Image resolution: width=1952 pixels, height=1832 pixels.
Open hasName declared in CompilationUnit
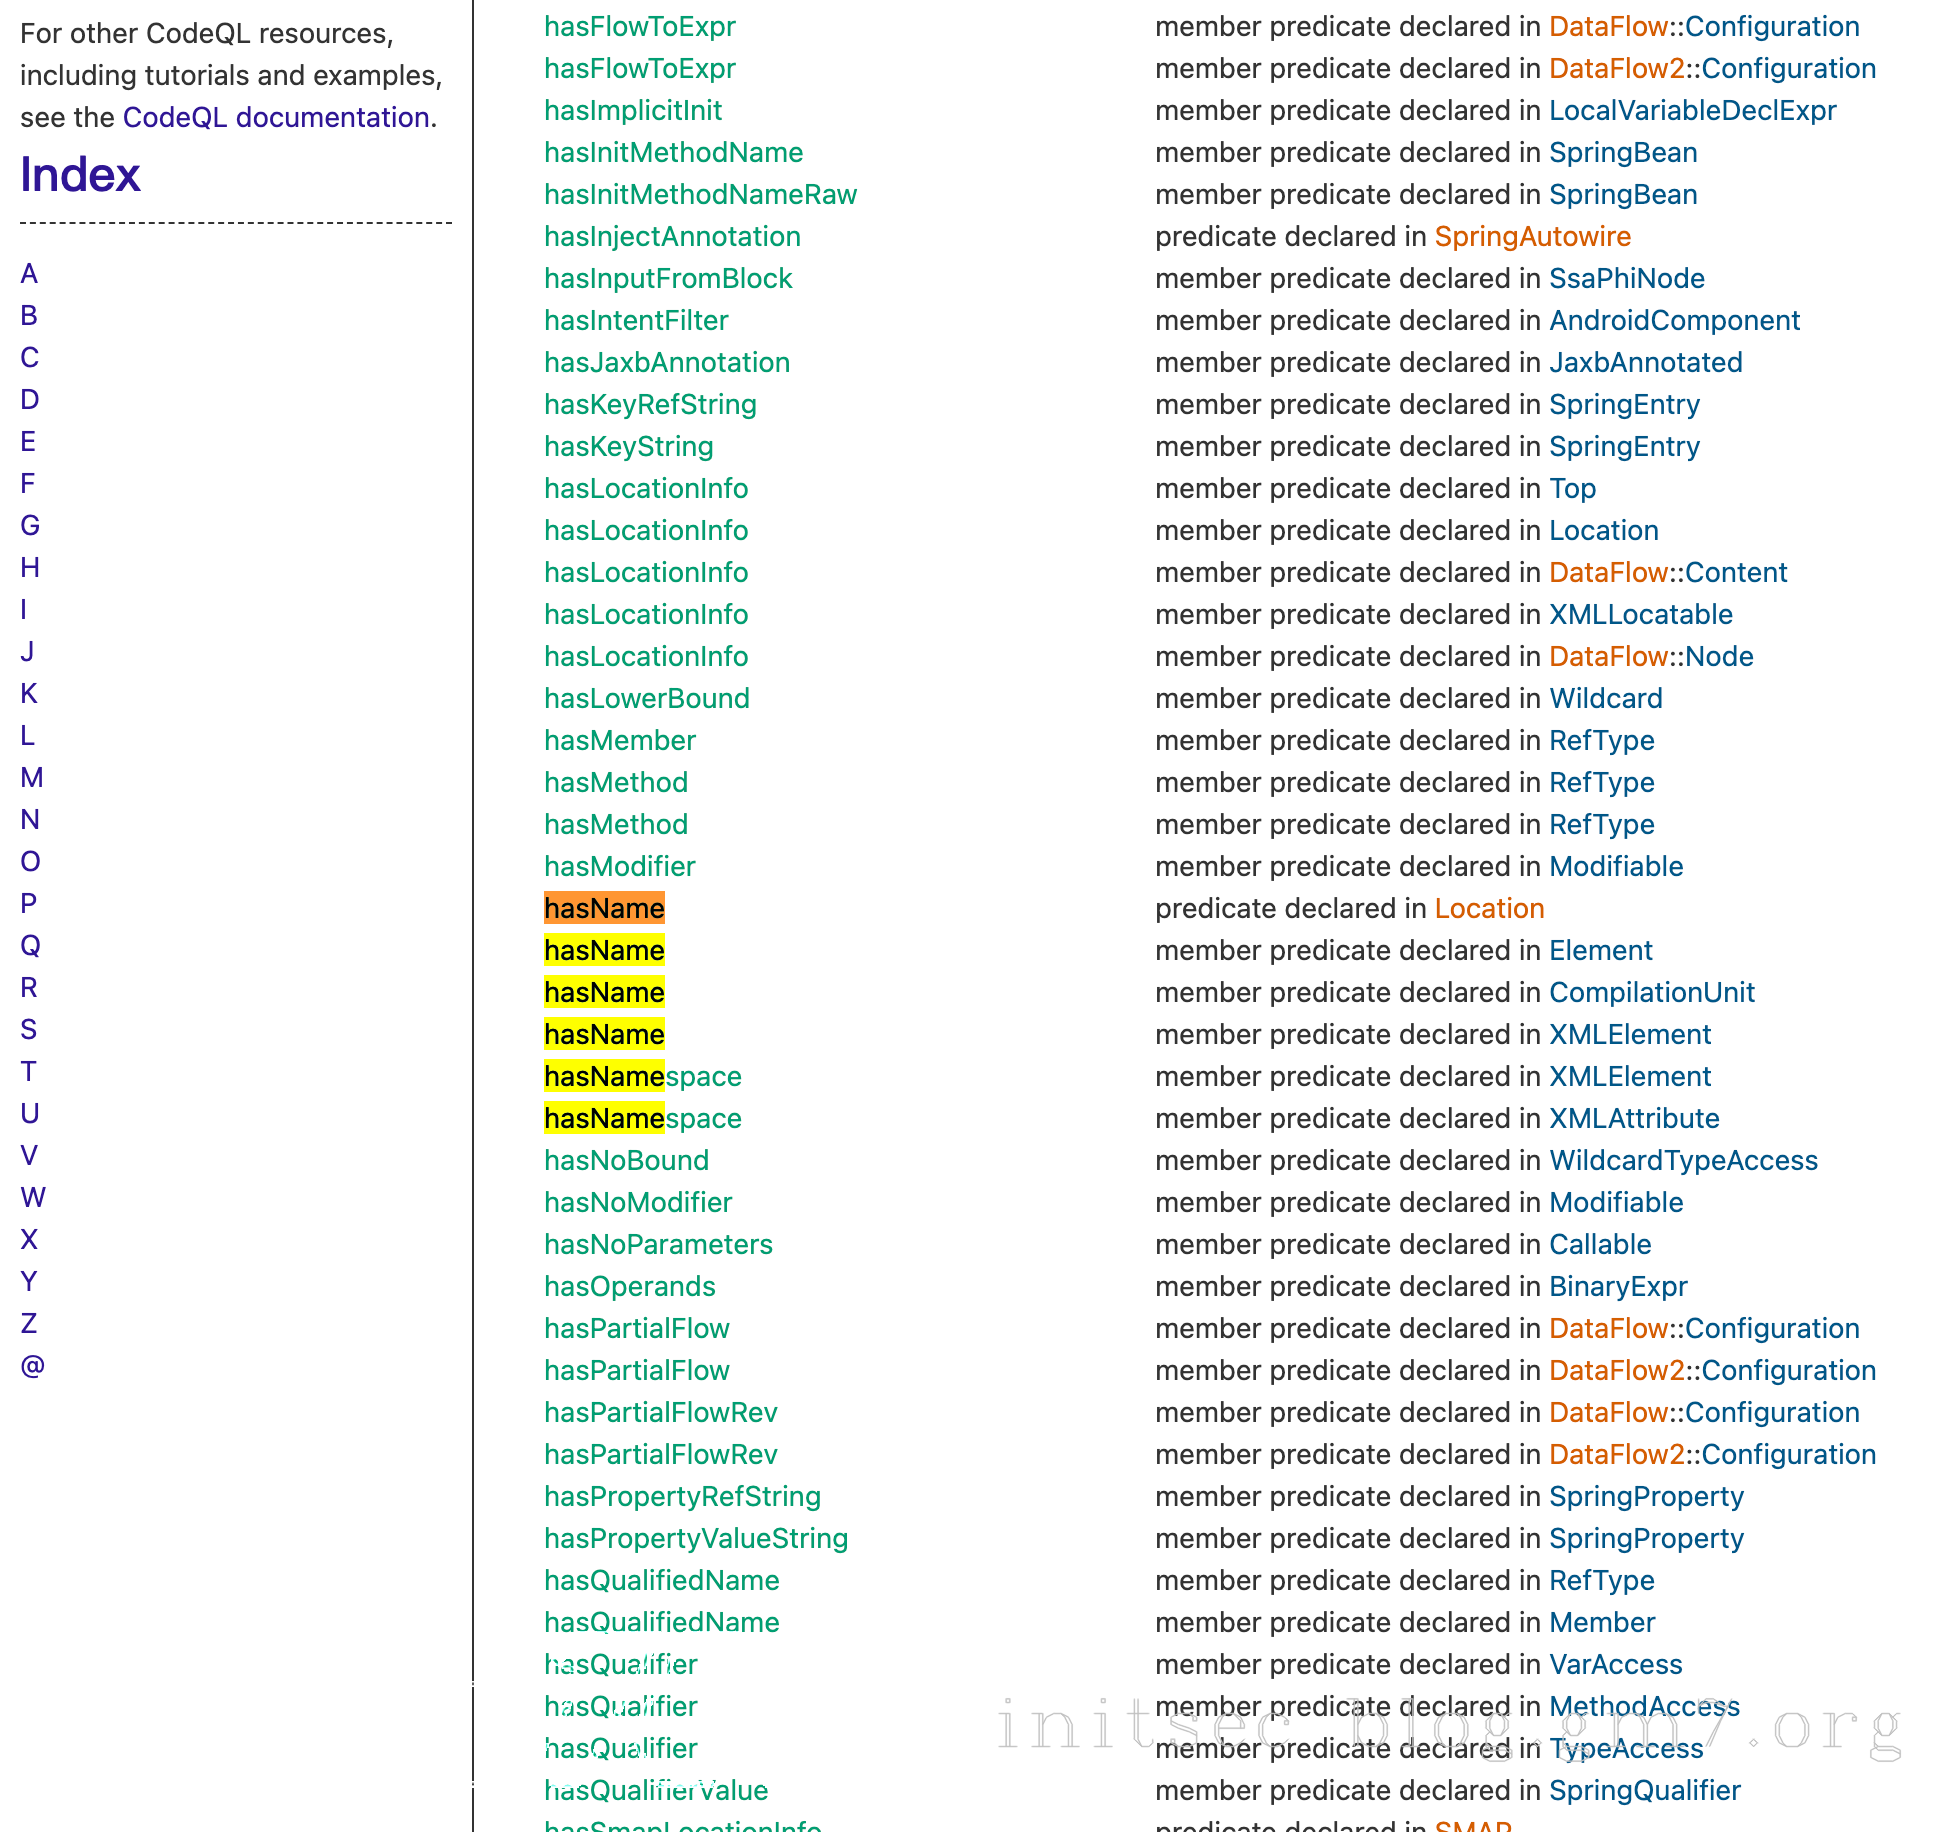tap(604, 992)
